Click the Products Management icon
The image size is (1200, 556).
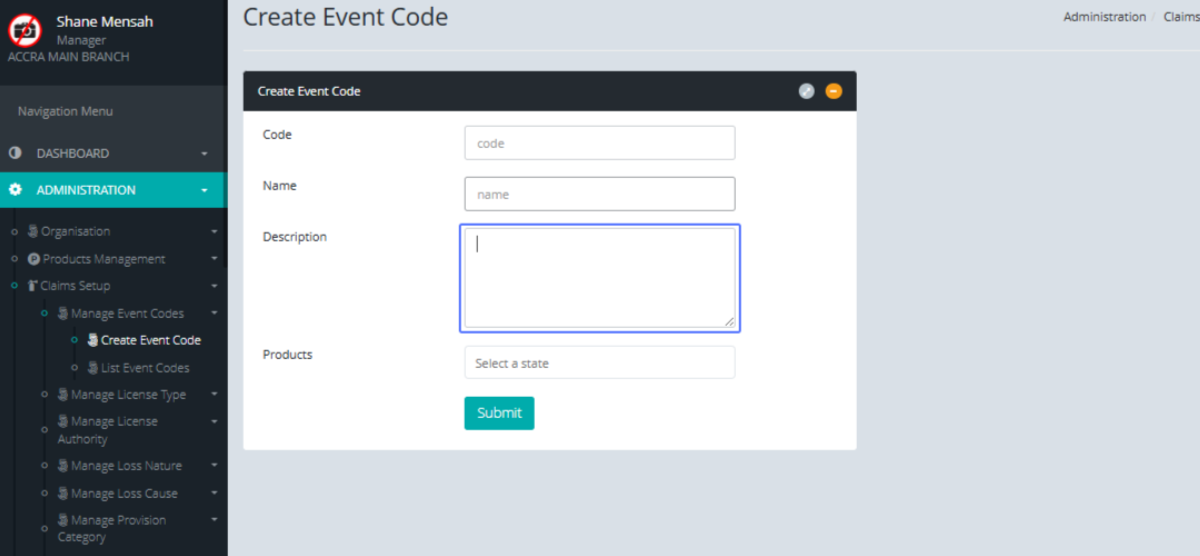point(34,259)
